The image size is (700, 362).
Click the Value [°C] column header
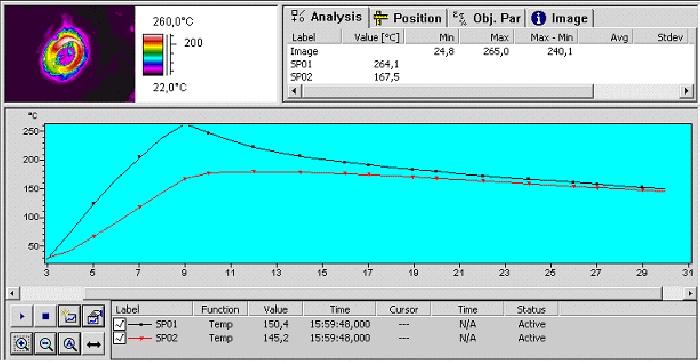coord(373,37)
